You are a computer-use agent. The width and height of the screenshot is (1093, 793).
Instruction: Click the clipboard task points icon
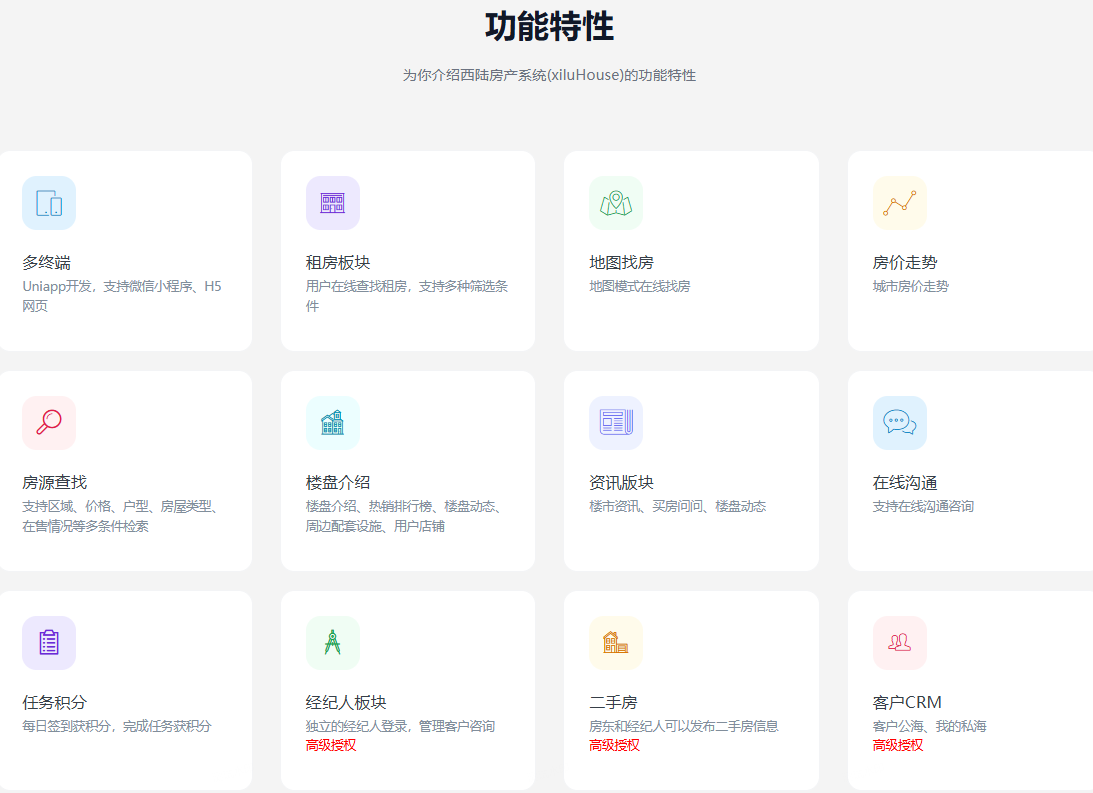49,643
